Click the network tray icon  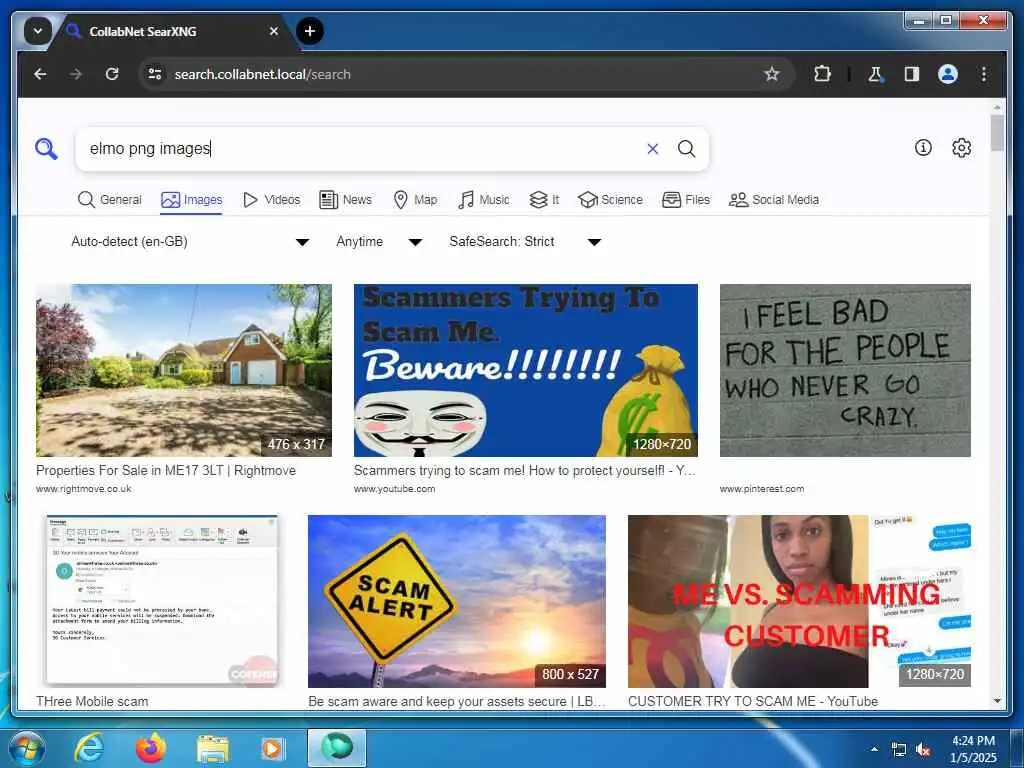click(x=899, y=750)
